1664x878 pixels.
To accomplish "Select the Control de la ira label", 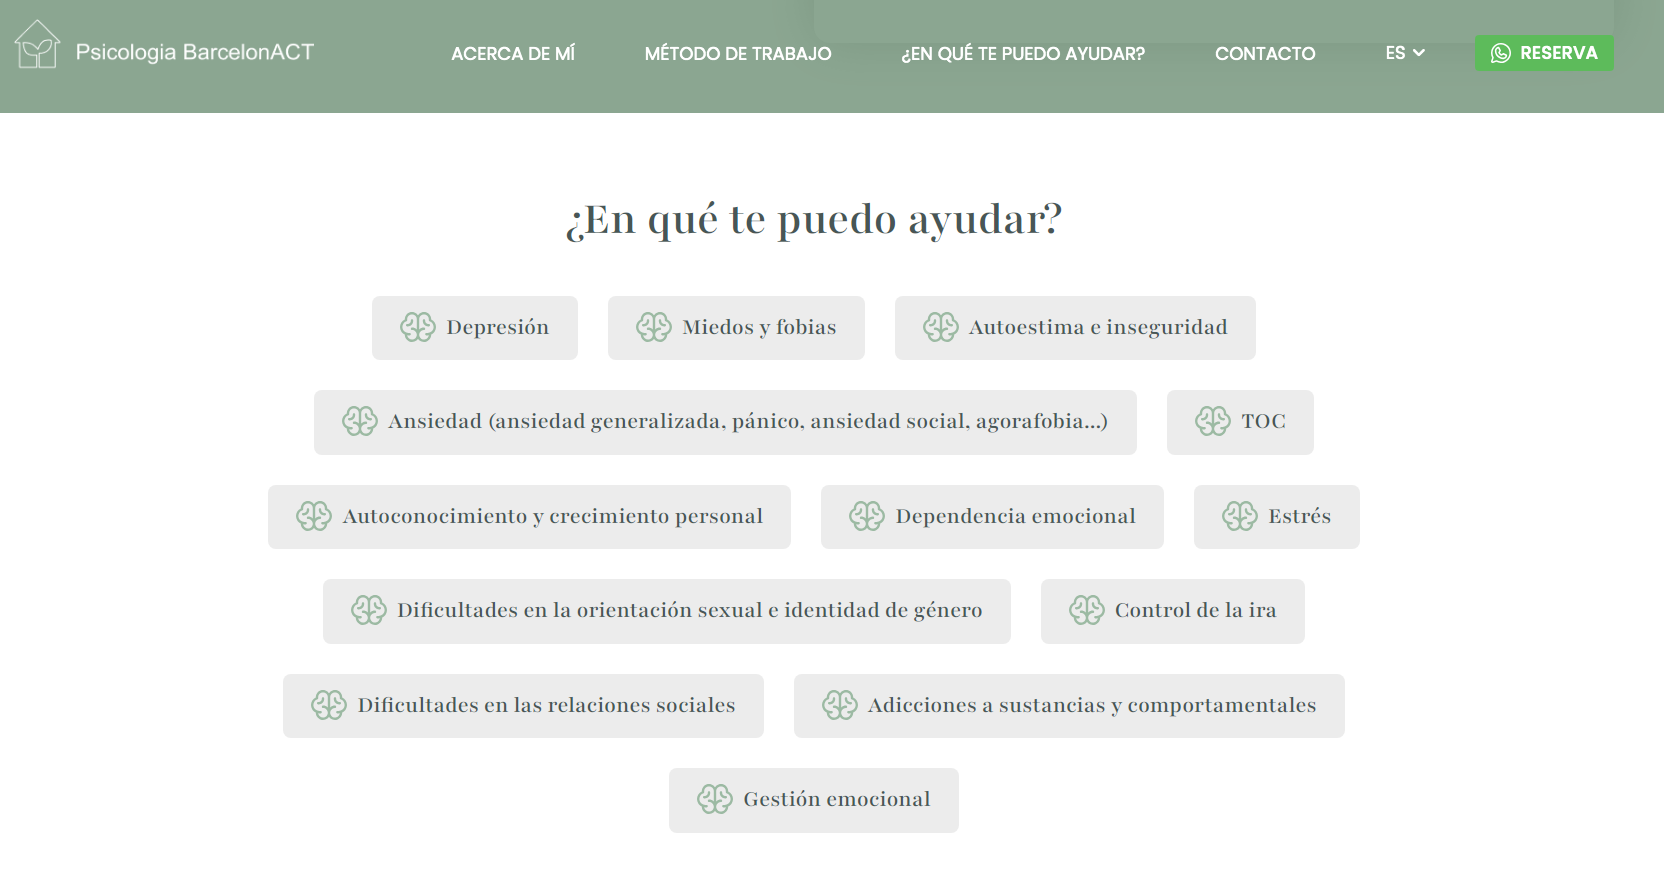I will (1195, 610).
